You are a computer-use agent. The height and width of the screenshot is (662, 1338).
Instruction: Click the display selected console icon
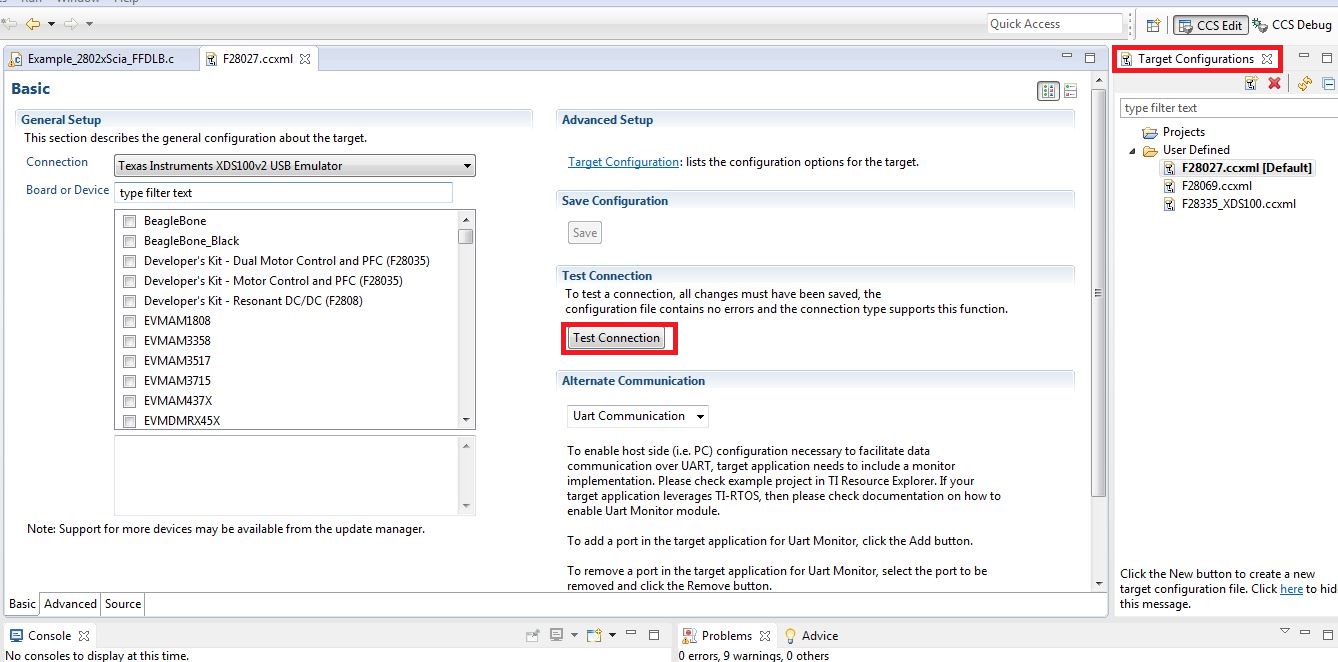(x=557, y=635)
